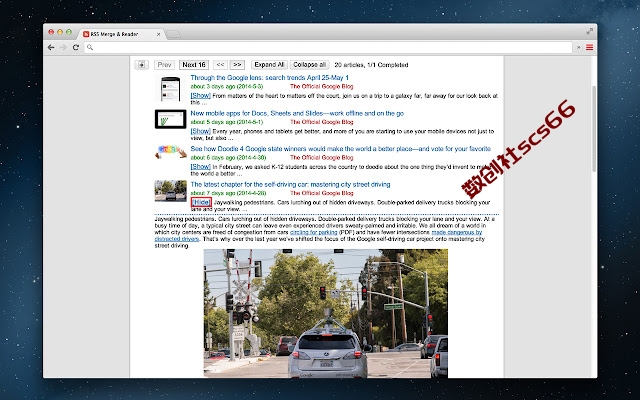Click the address bar input field
Screen dimensions: 640x400
[x=329, y=47]
